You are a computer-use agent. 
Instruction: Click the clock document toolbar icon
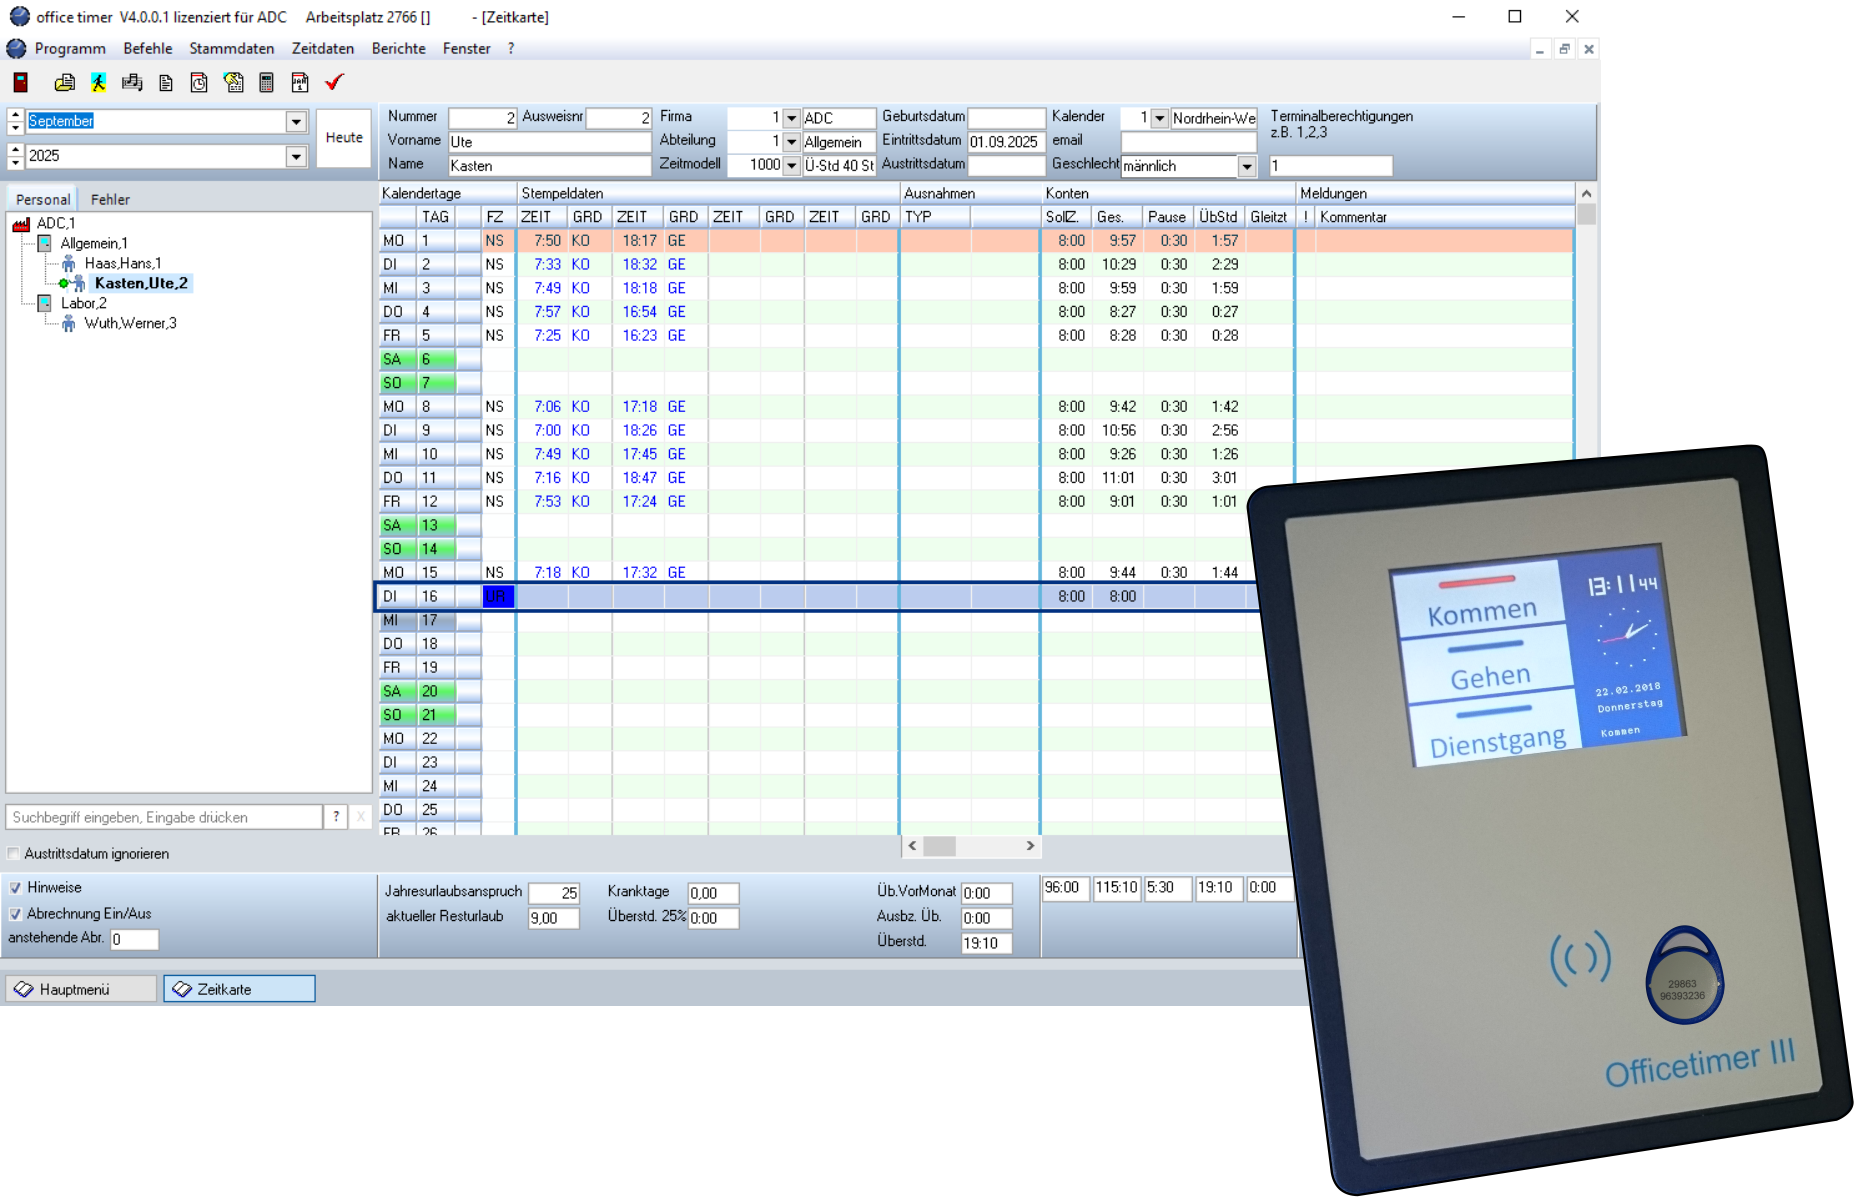199,83
